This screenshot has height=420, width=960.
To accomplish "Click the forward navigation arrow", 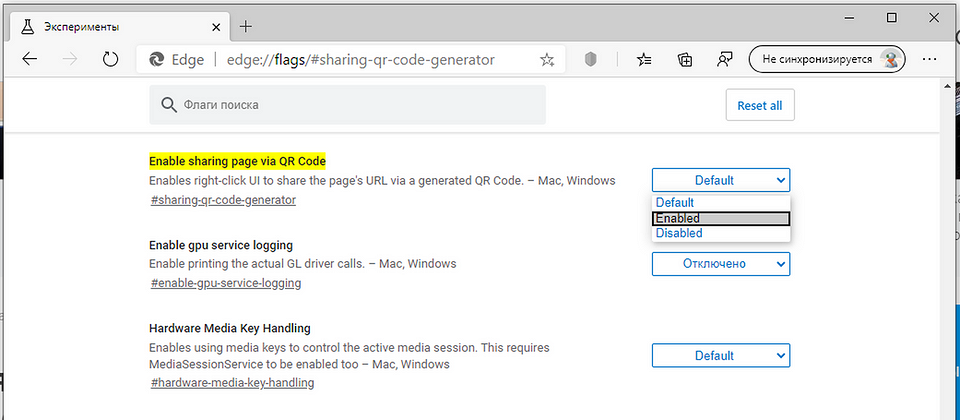I will tap(70, 59).
